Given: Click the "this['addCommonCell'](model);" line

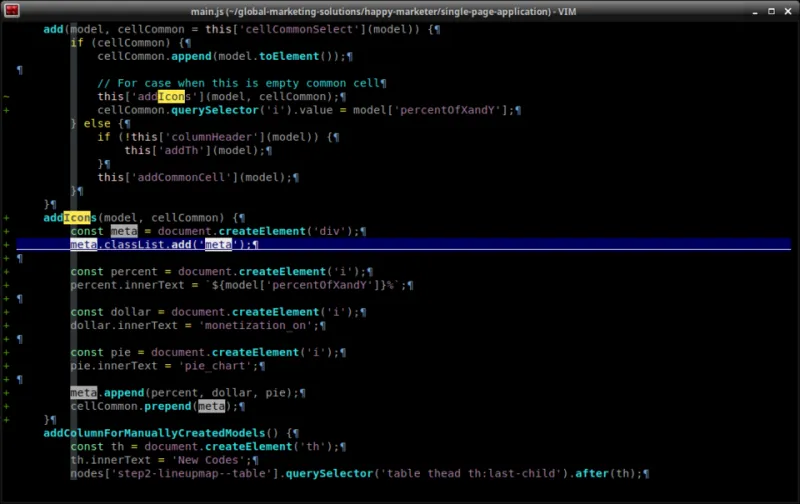Looking at the screenshot, I should 198,178.
